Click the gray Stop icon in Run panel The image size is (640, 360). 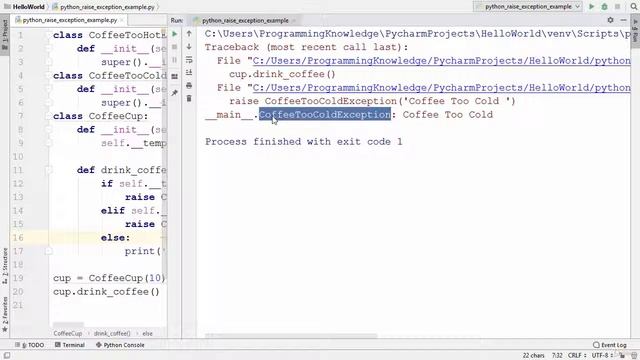(175, 47)
